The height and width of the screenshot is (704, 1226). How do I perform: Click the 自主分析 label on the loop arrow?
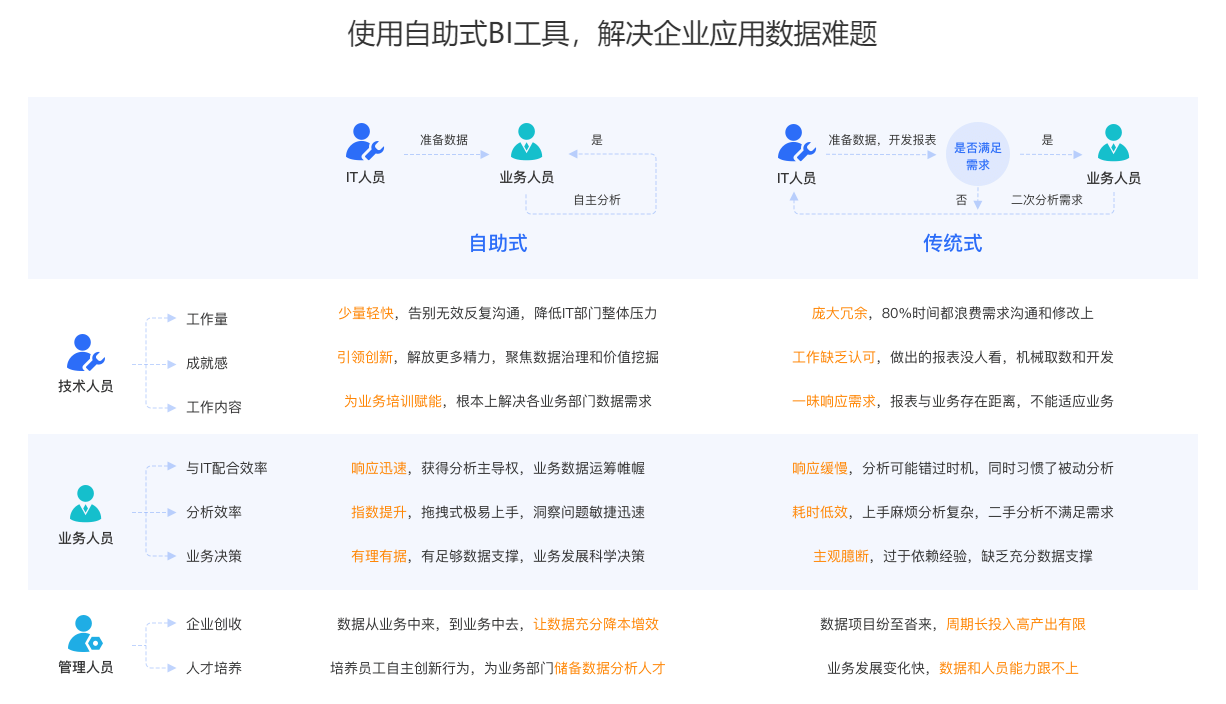click(x=597, y=200)
